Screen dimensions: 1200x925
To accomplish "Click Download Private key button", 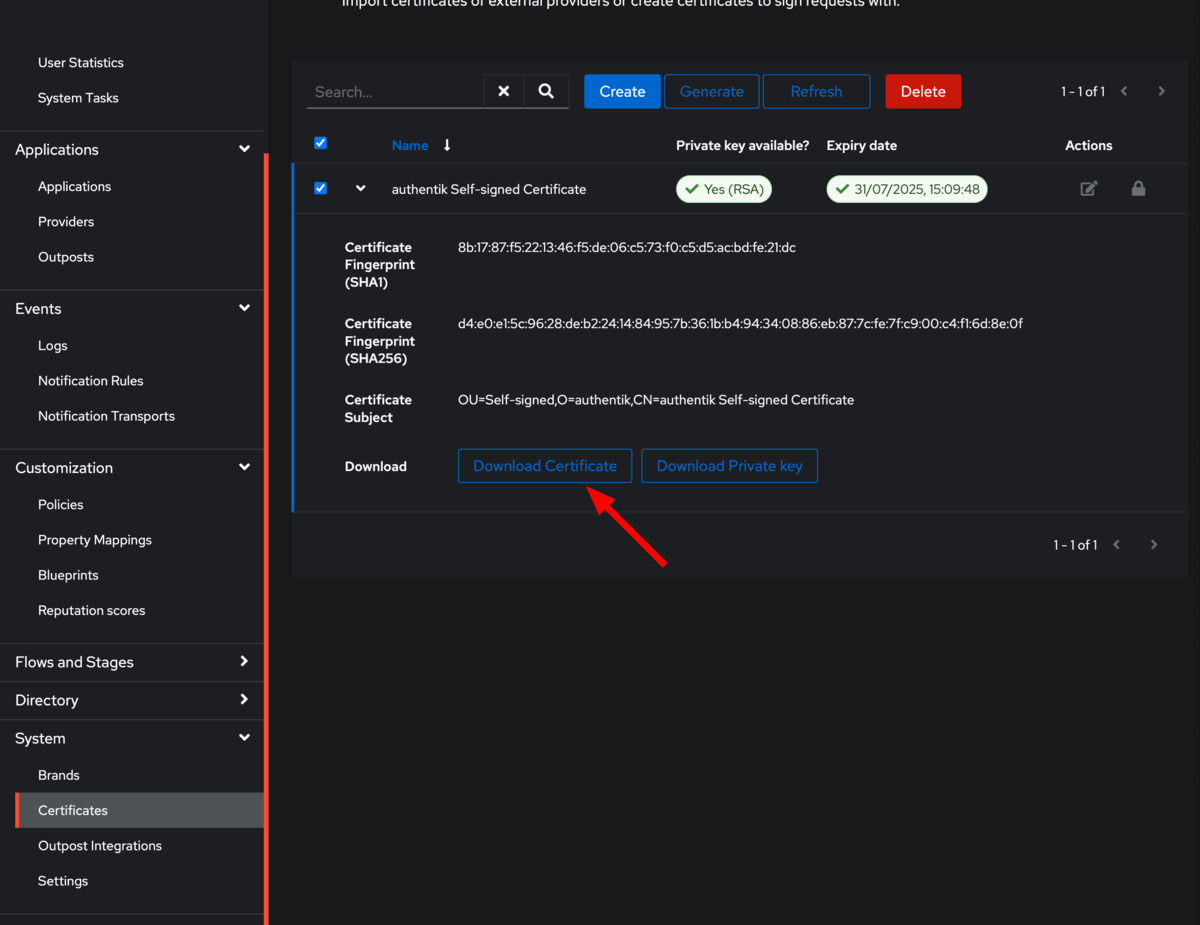I will pos(730,466).
